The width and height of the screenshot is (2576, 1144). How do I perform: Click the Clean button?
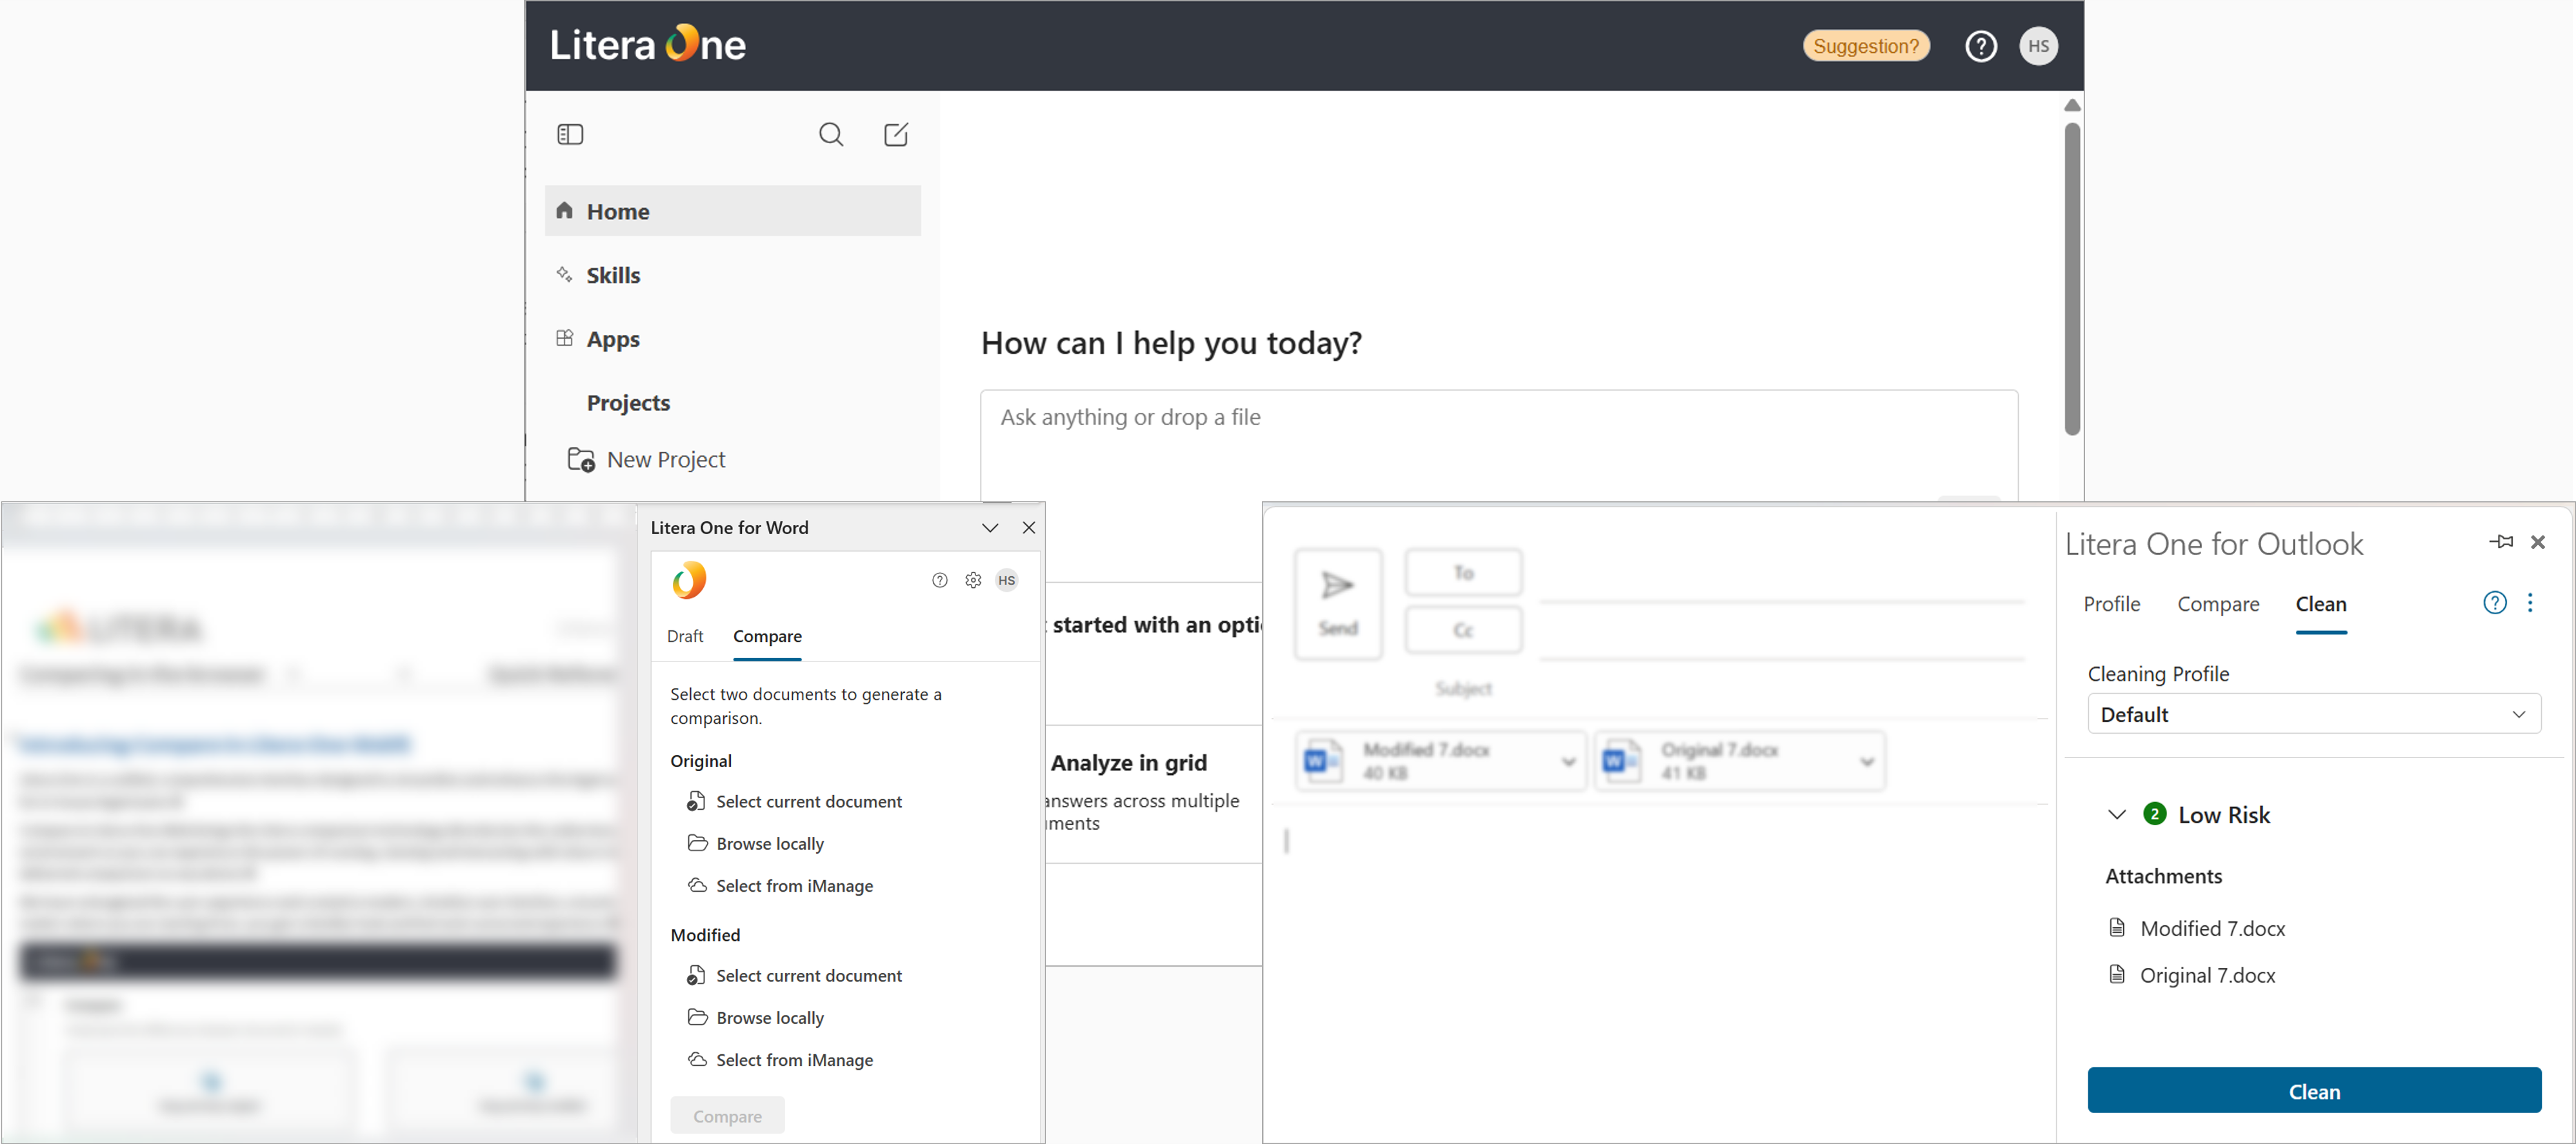pyautogui.click(x=2314, y=1091)
